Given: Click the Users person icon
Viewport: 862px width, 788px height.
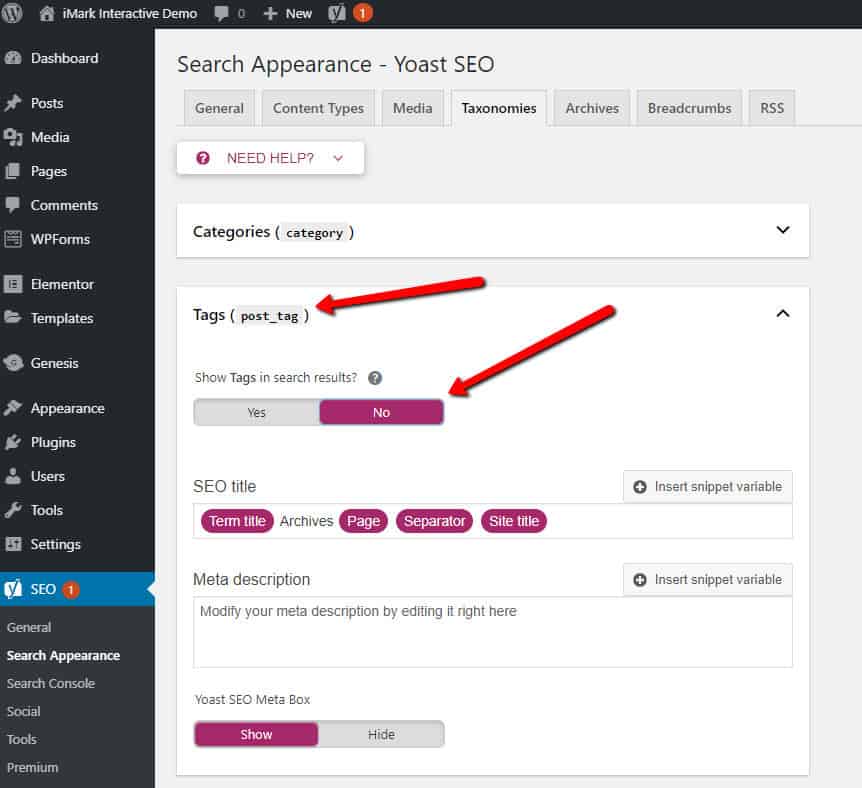Looking at the screenshot, I should tap(13, 476).
